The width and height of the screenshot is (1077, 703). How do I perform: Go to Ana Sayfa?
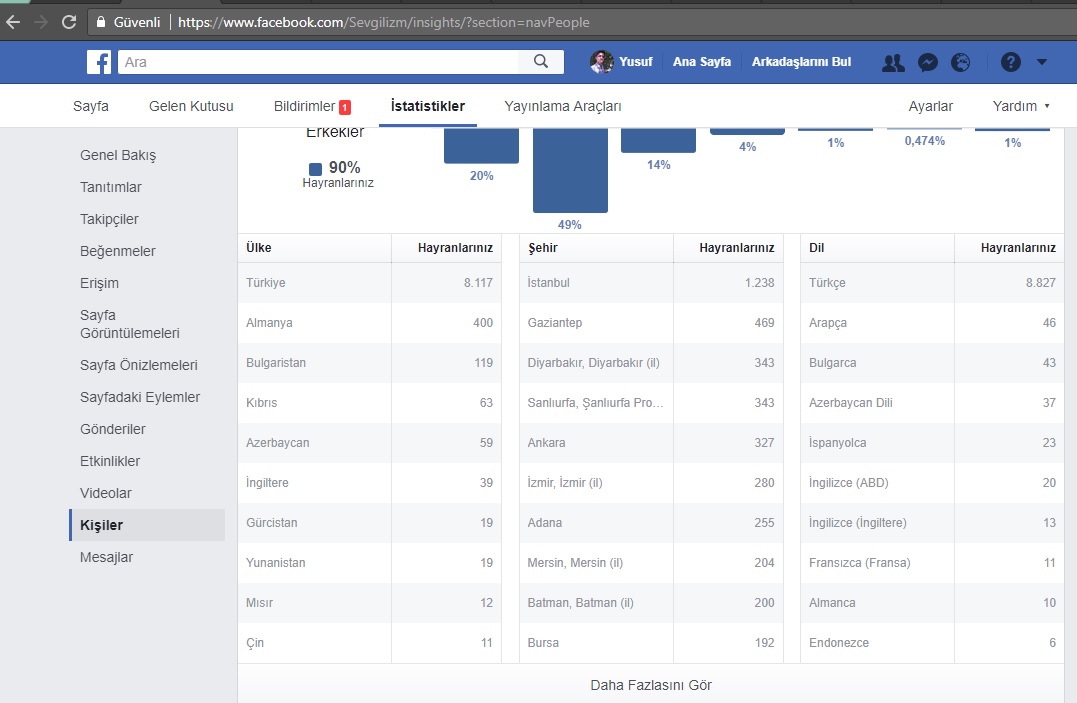coord(701,62)
